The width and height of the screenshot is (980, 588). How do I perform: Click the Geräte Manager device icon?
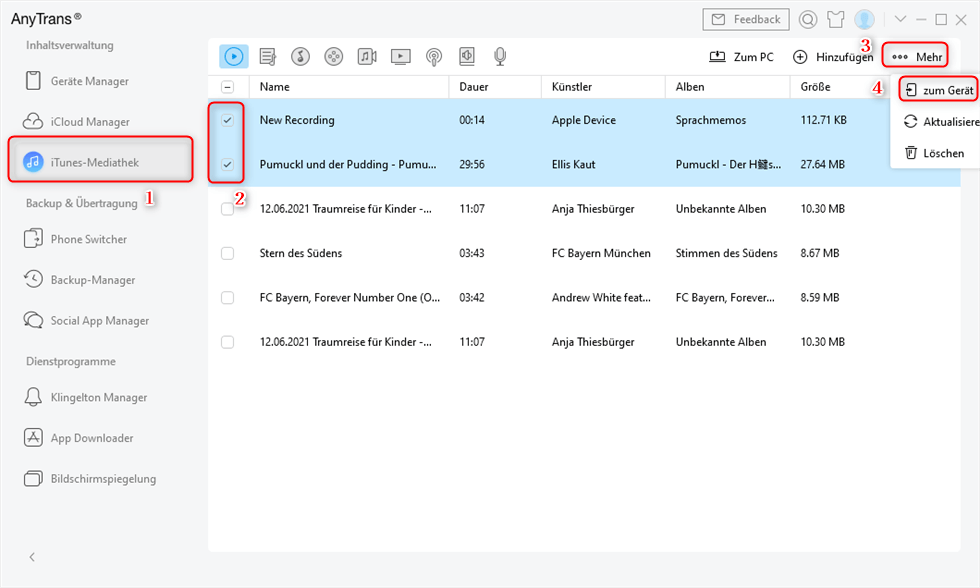(x=33, y=81)
